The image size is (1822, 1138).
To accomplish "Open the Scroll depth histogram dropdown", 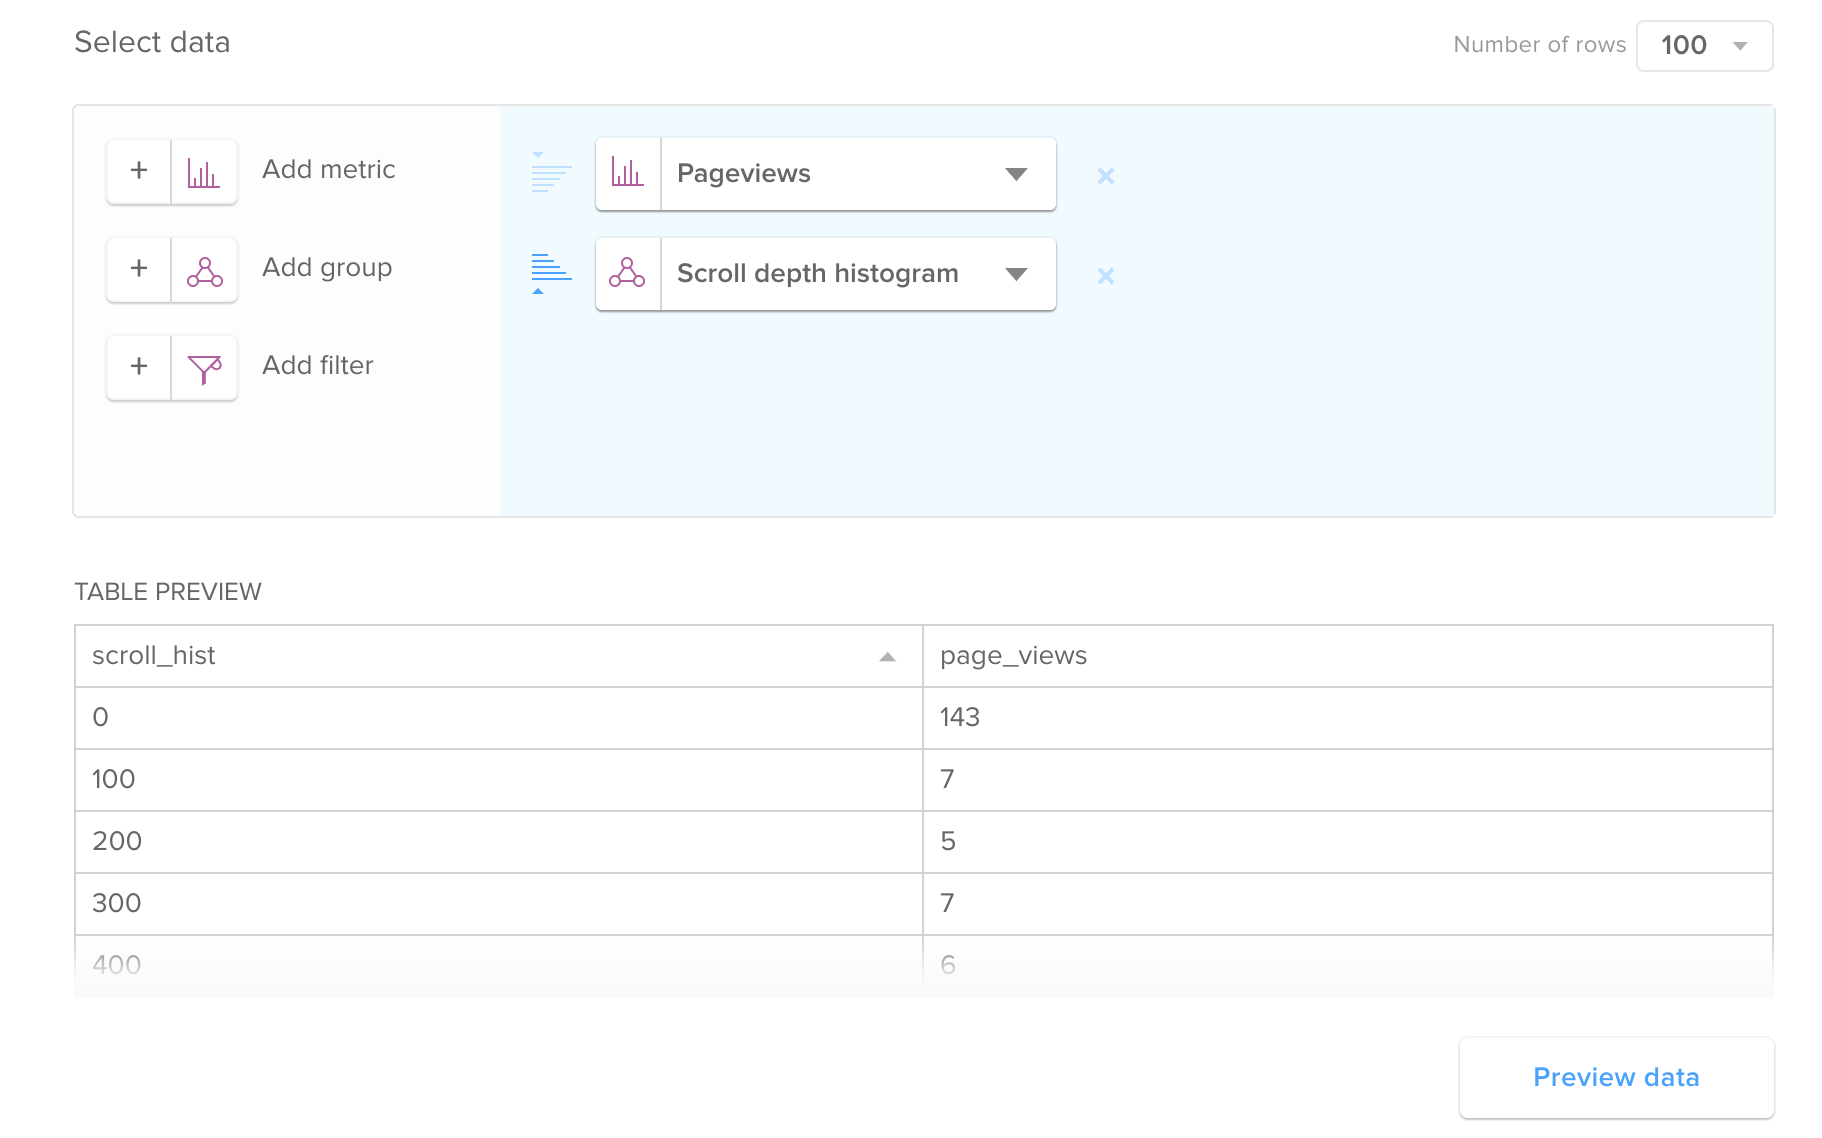I will [x=858, y=274].
